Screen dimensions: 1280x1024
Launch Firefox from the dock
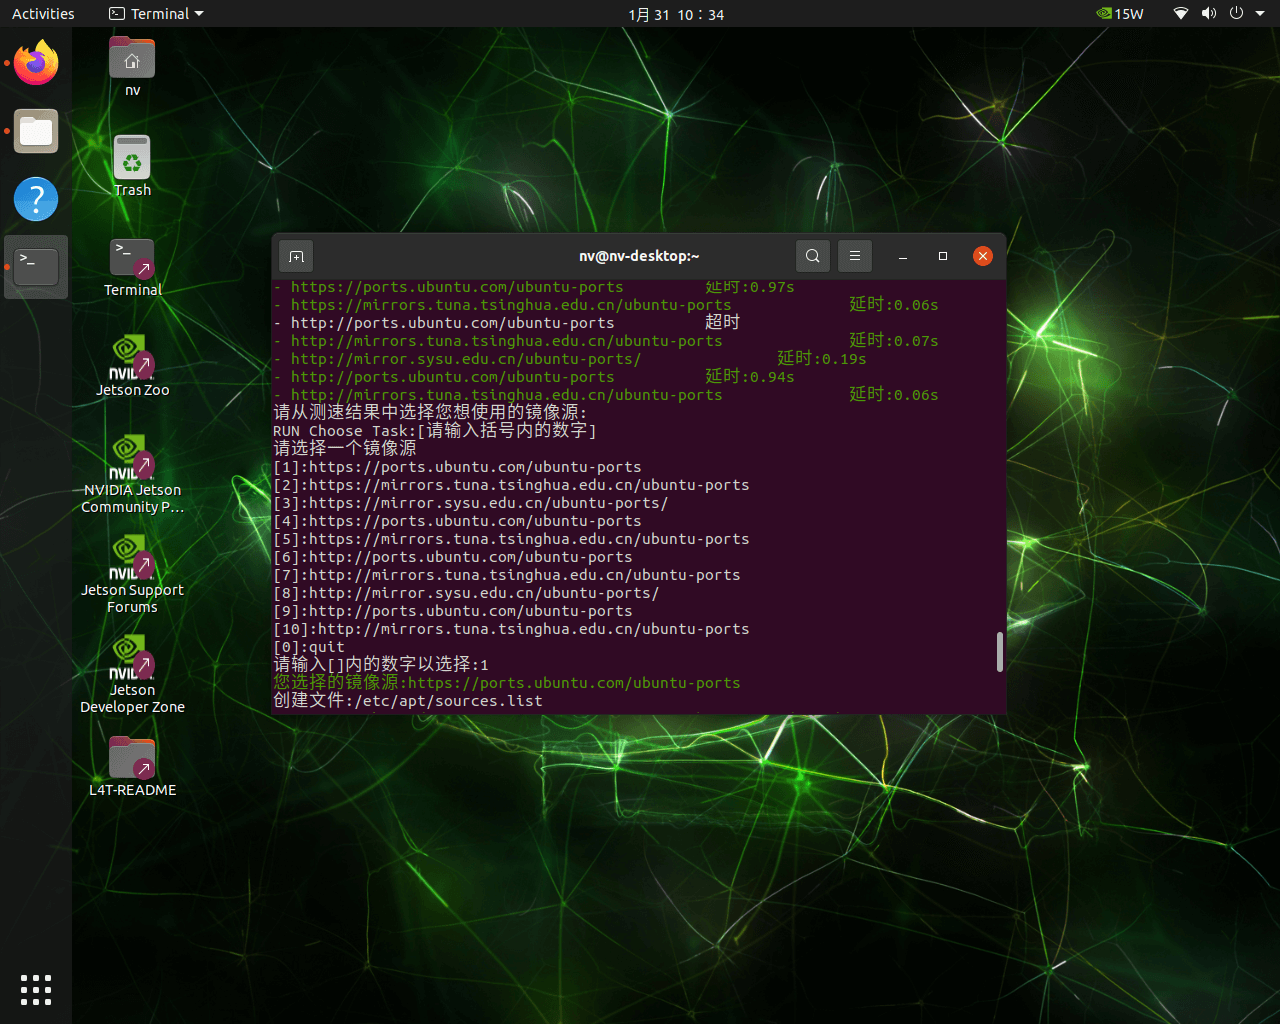(x=36, y=64)
